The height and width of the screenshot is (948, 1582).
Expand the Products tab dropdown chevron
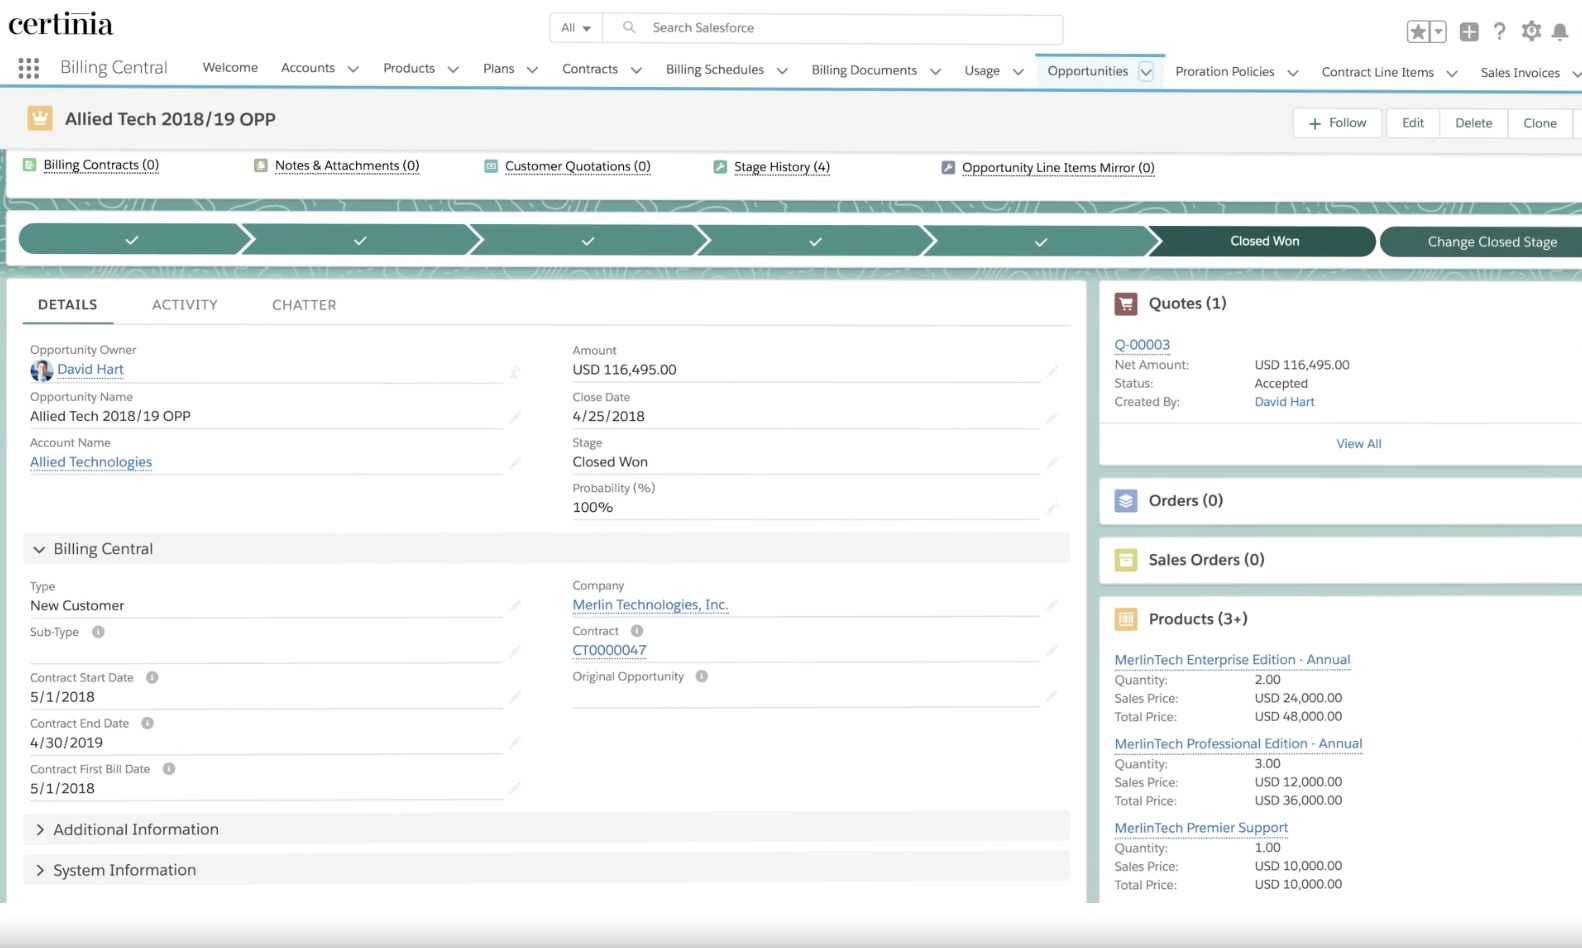[453, 69]
